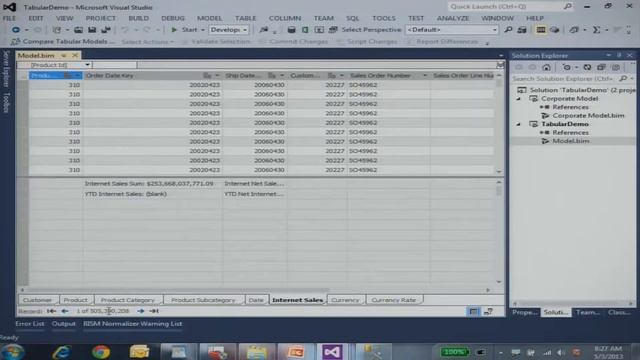Image resolution: width=640 pixels, height=360 pixels.
Task: Click the Solution Explorer search magnifier icon
Action: pos(623,78)
